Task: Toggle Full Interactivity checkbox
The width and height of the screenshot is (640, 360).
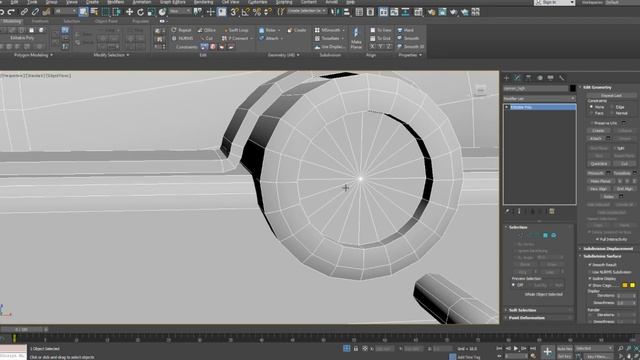Action: coord(597,239)
